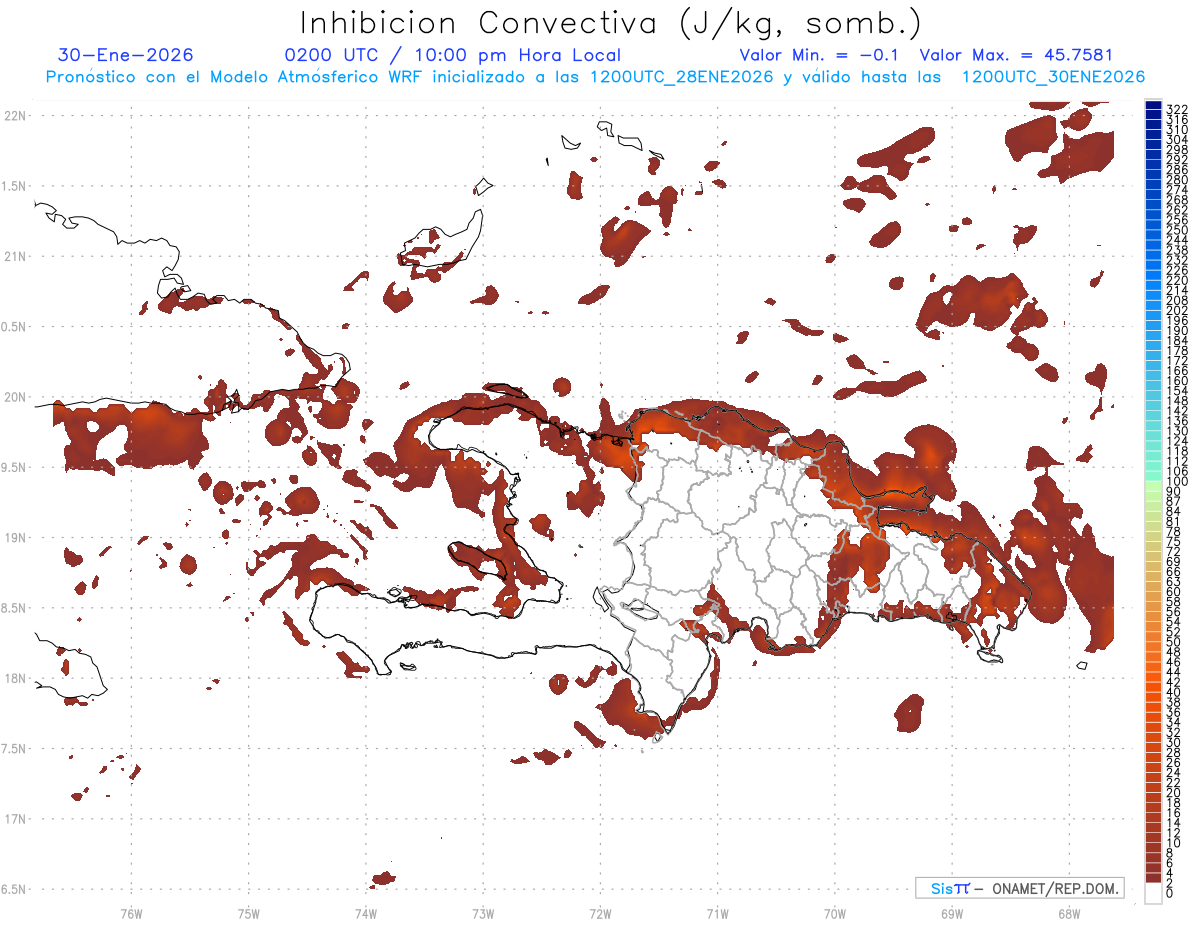Click the '20N' latitude label
This screenshot has height=927, width=1200.
coord(15,397)
